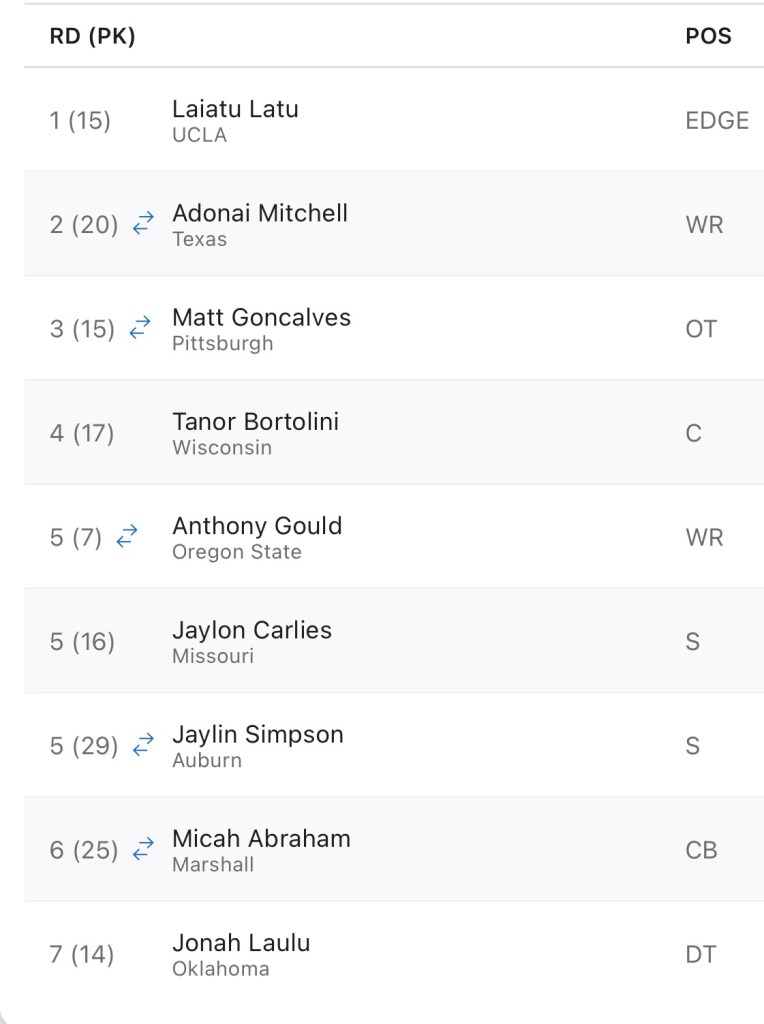Click trade icon beside Matt Goncalves pick
Viewport: 764px width, 1024px height.
tap(141, 328)
